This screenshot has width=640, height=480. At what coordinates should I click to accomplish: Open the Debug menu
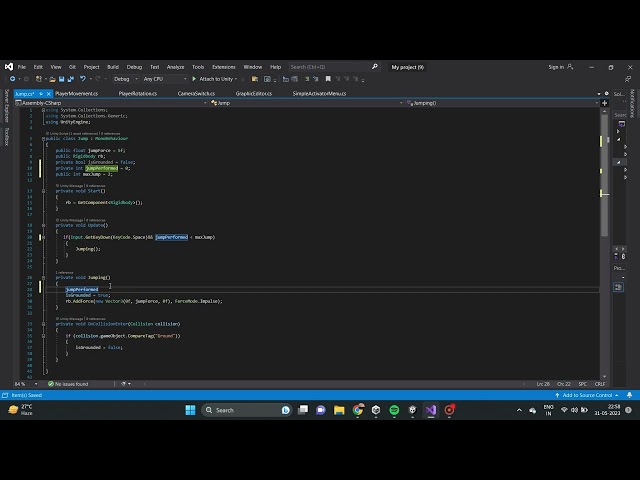(x=134, y=67)
